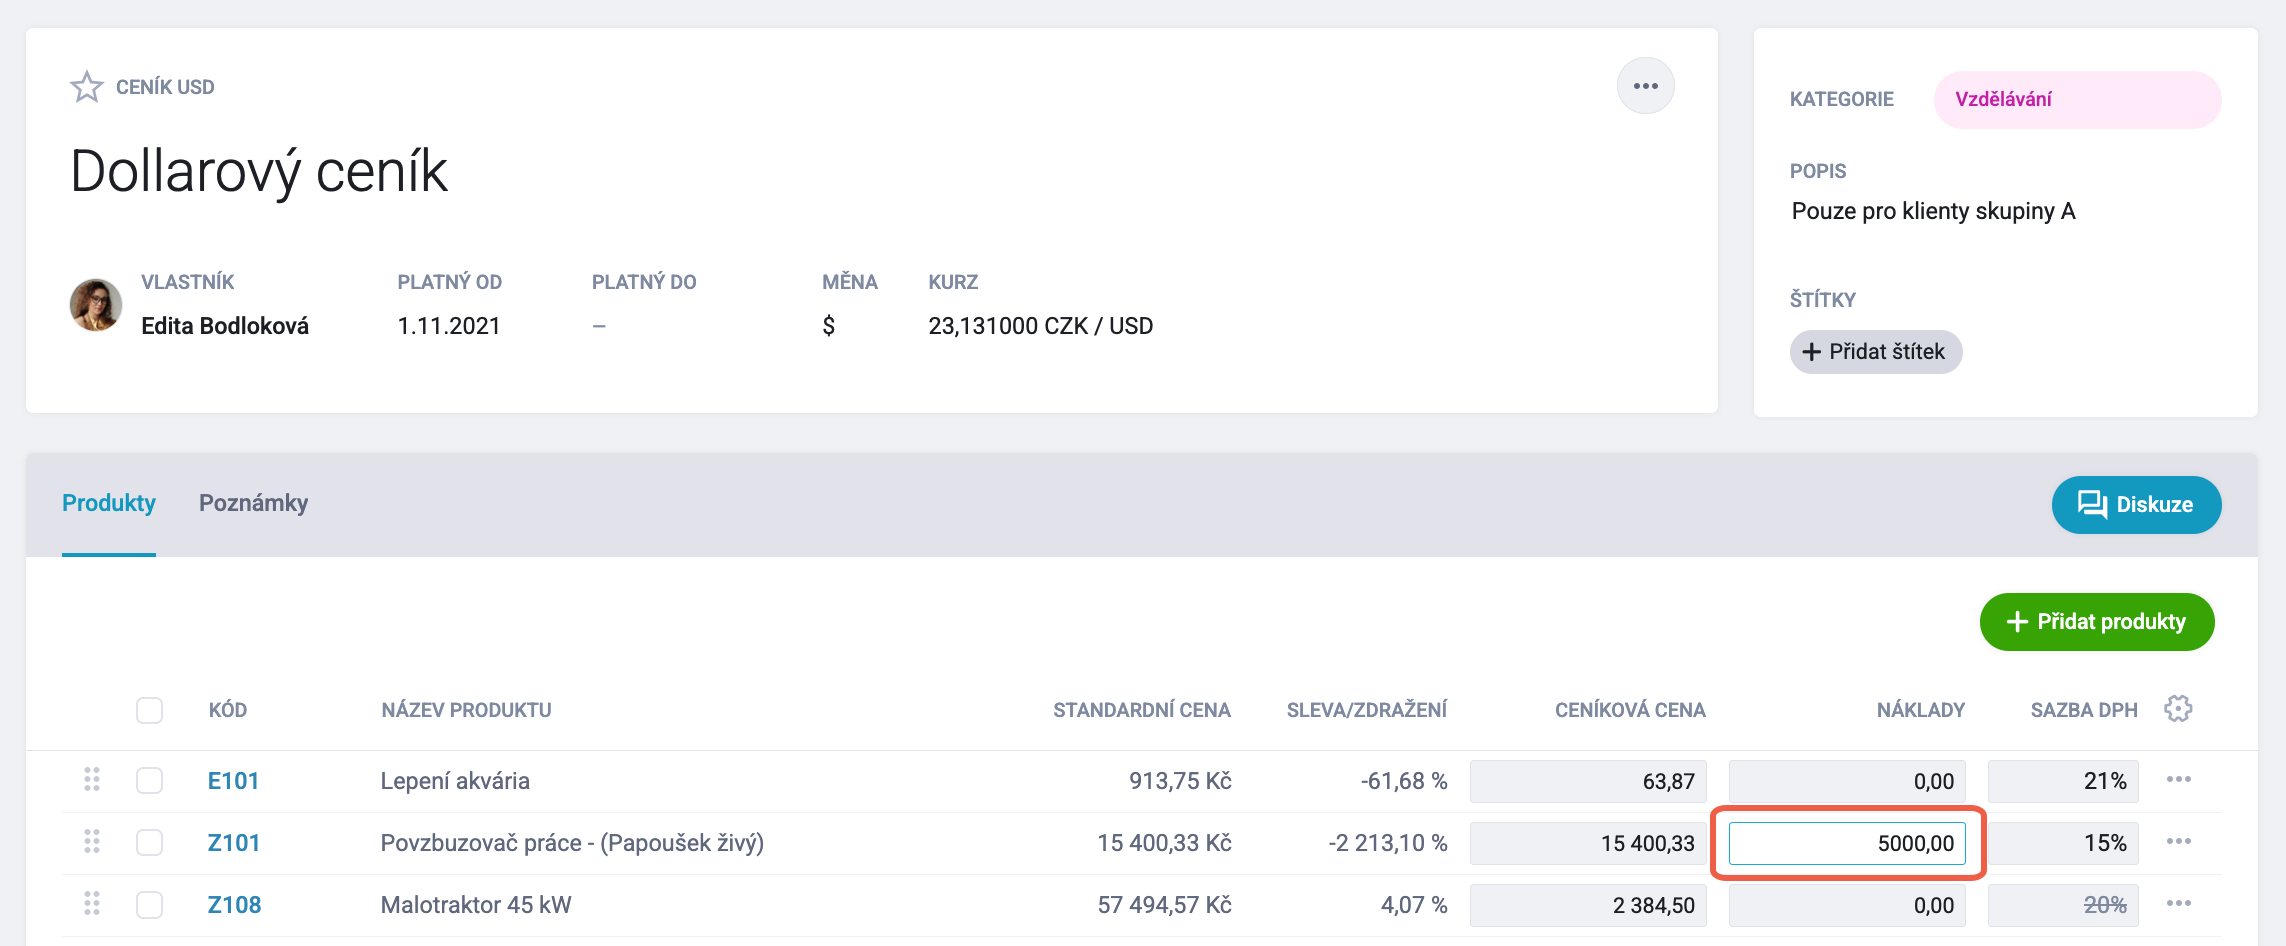The width and height of the screenshot is (2286, 946).
Task: Grab the drag handle of Z108 row
Action: (92, 904)
